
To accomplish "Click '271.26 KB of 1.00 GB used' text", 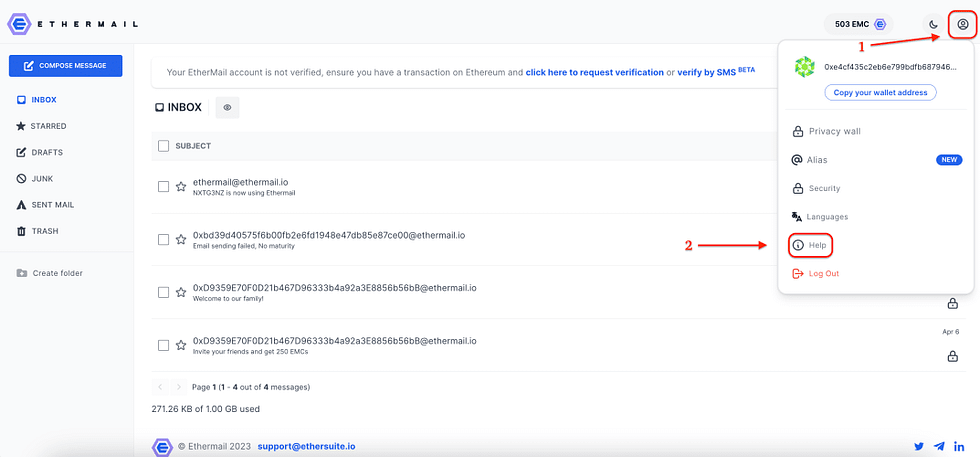I will [206, 409].
